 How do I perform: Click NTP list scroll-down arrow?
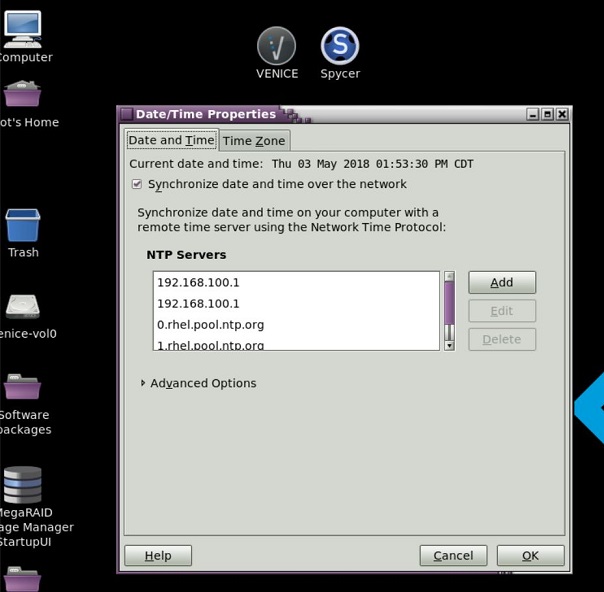[449, 345]
